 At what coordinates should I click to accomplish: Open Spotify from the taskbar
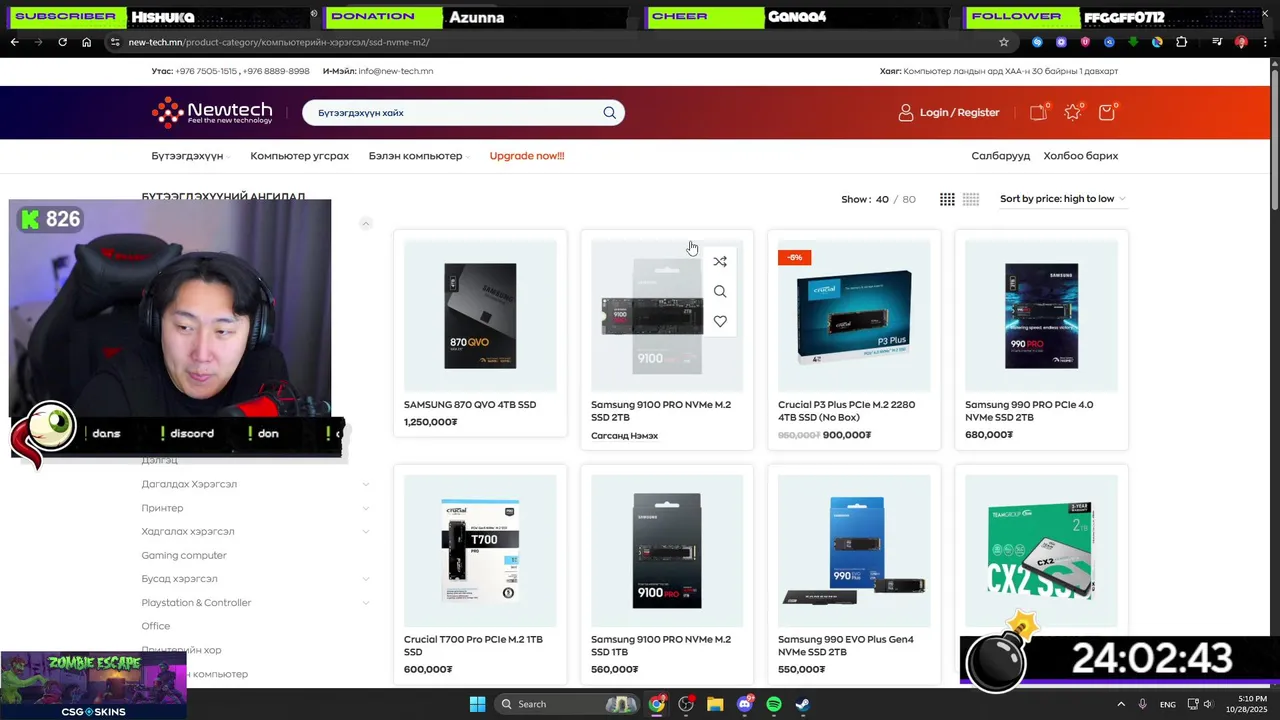pos(774,704)
